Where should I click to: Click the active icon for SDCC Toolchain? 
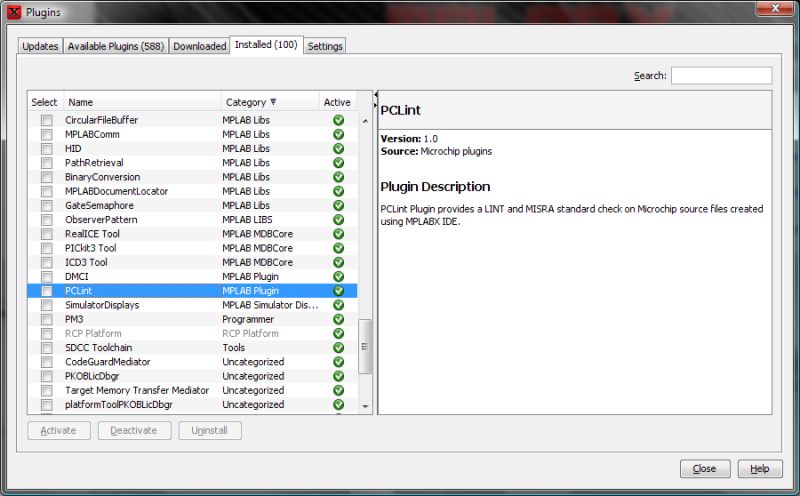(338, 348)
